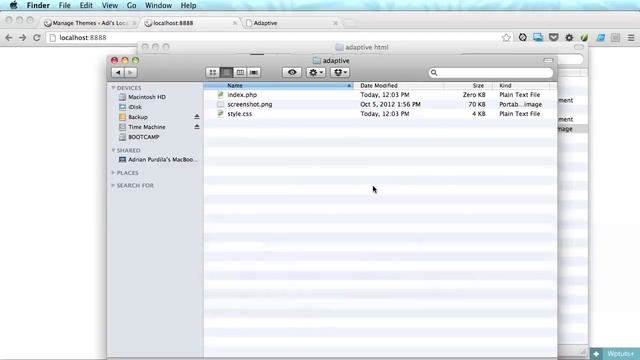
Task: Collapse the SHARED sidebar section
Action: (113, 150)
